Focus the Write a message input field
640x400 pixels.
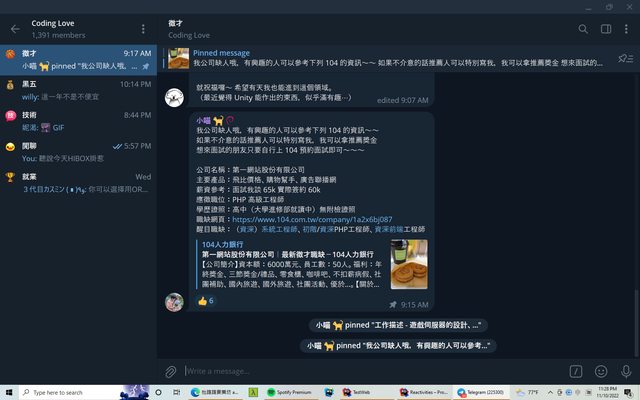click(370, 371)
